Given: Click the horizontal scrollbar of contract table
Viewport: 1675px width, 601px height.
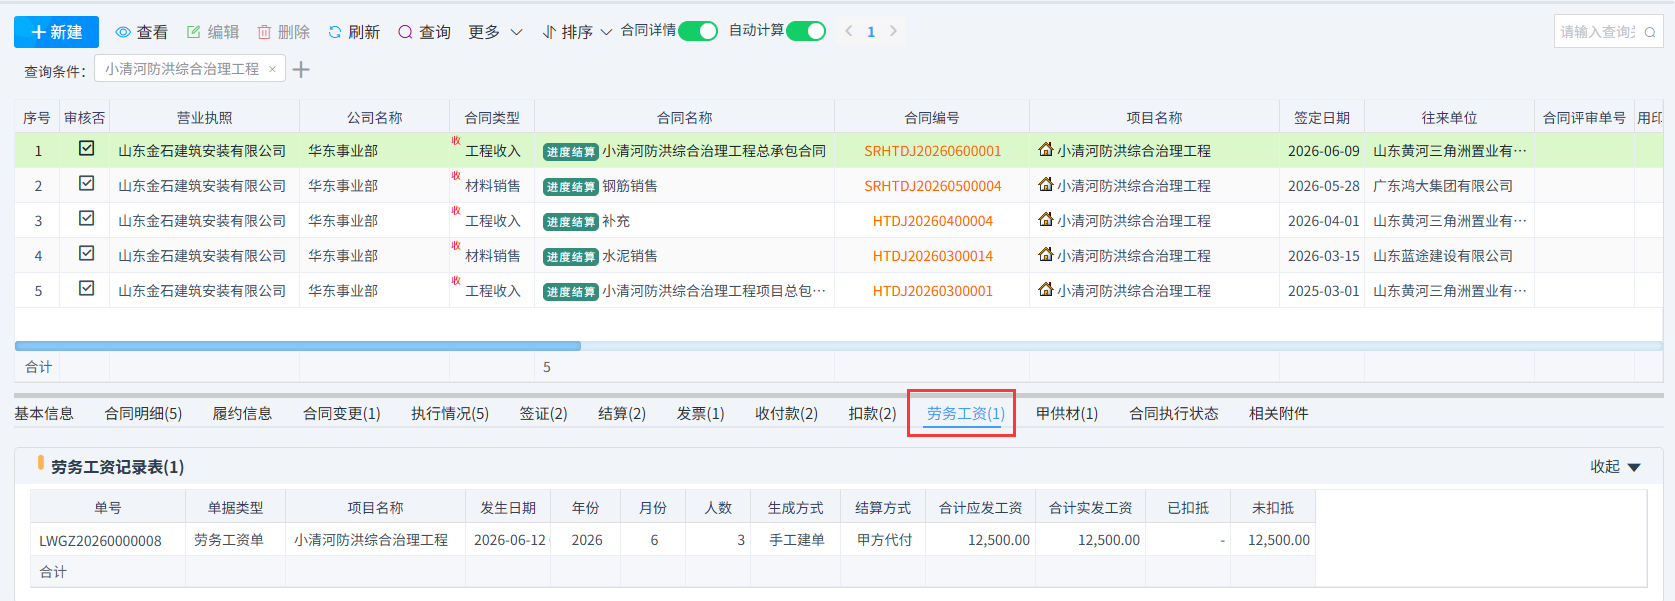Looking at the screenshot, I should click(298, 346).
